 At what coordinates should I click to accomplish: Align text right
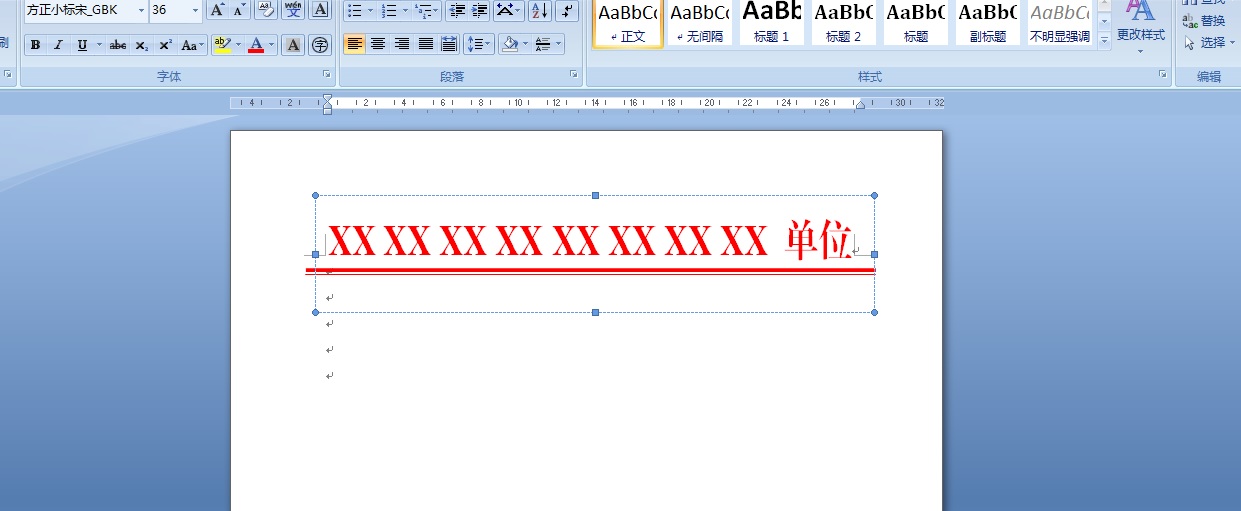tap(402, 44)
